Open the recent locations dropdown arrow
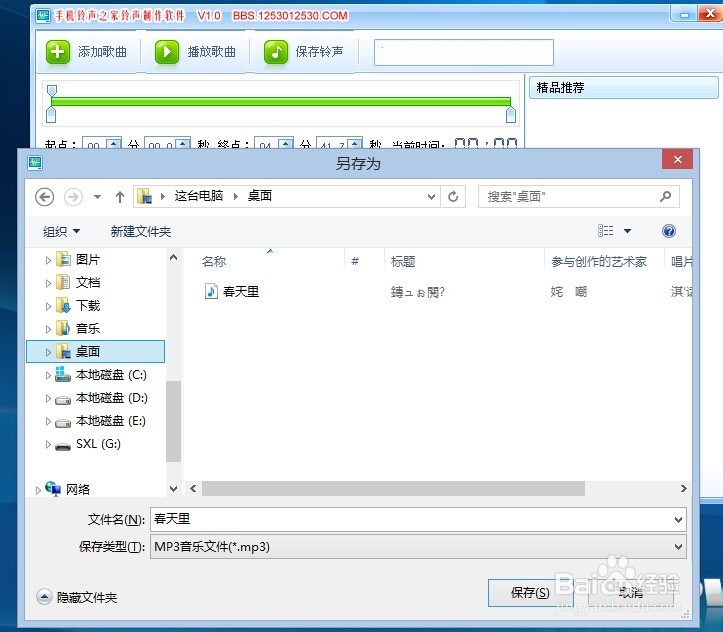The width and height of the screenshot is (723, 632). tap(97, 197)
